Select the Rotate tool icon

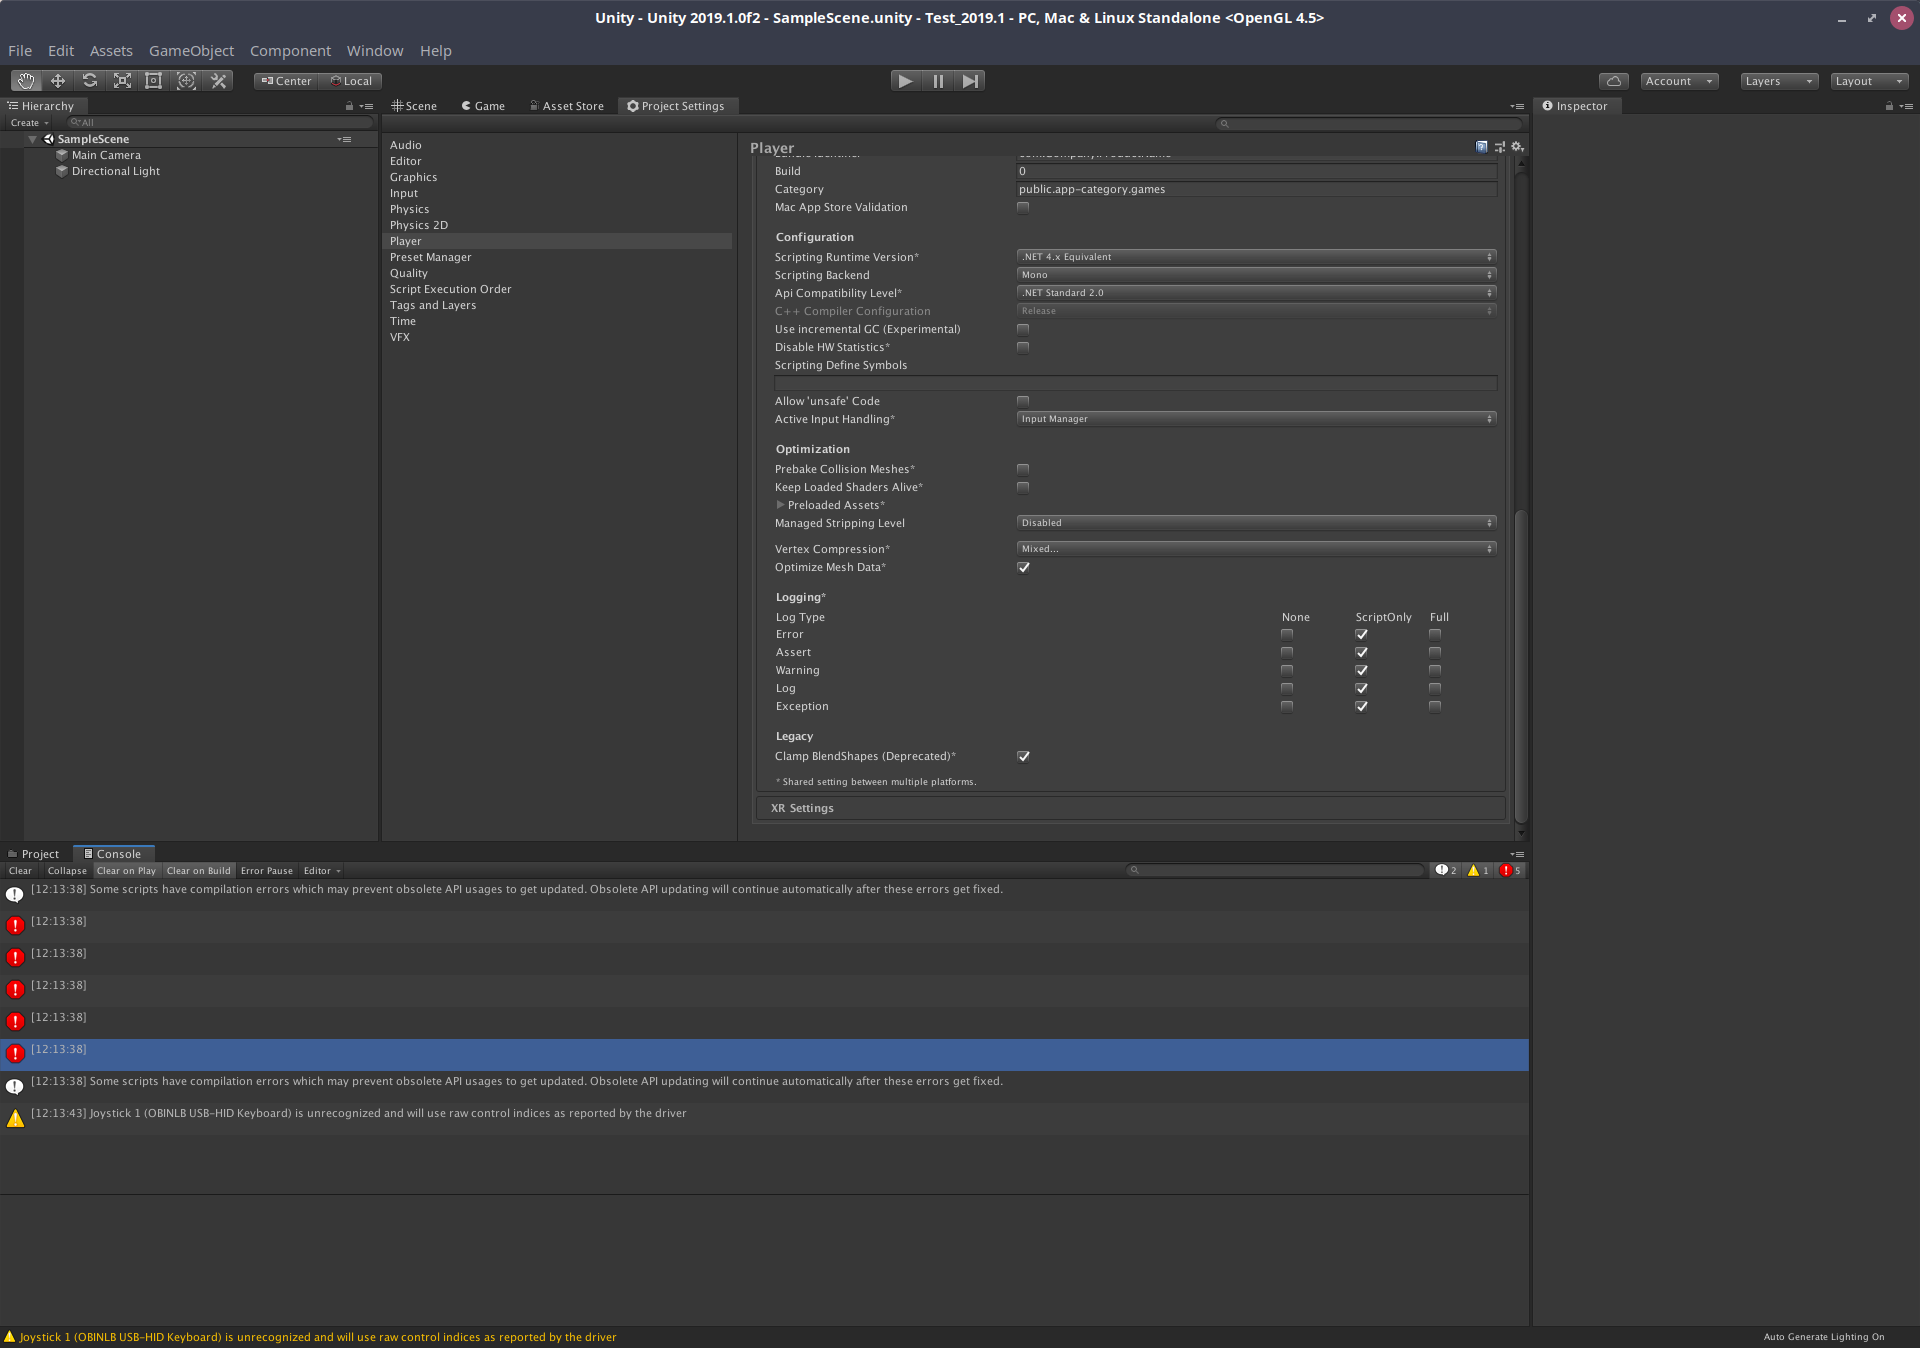tap(90, 81)
